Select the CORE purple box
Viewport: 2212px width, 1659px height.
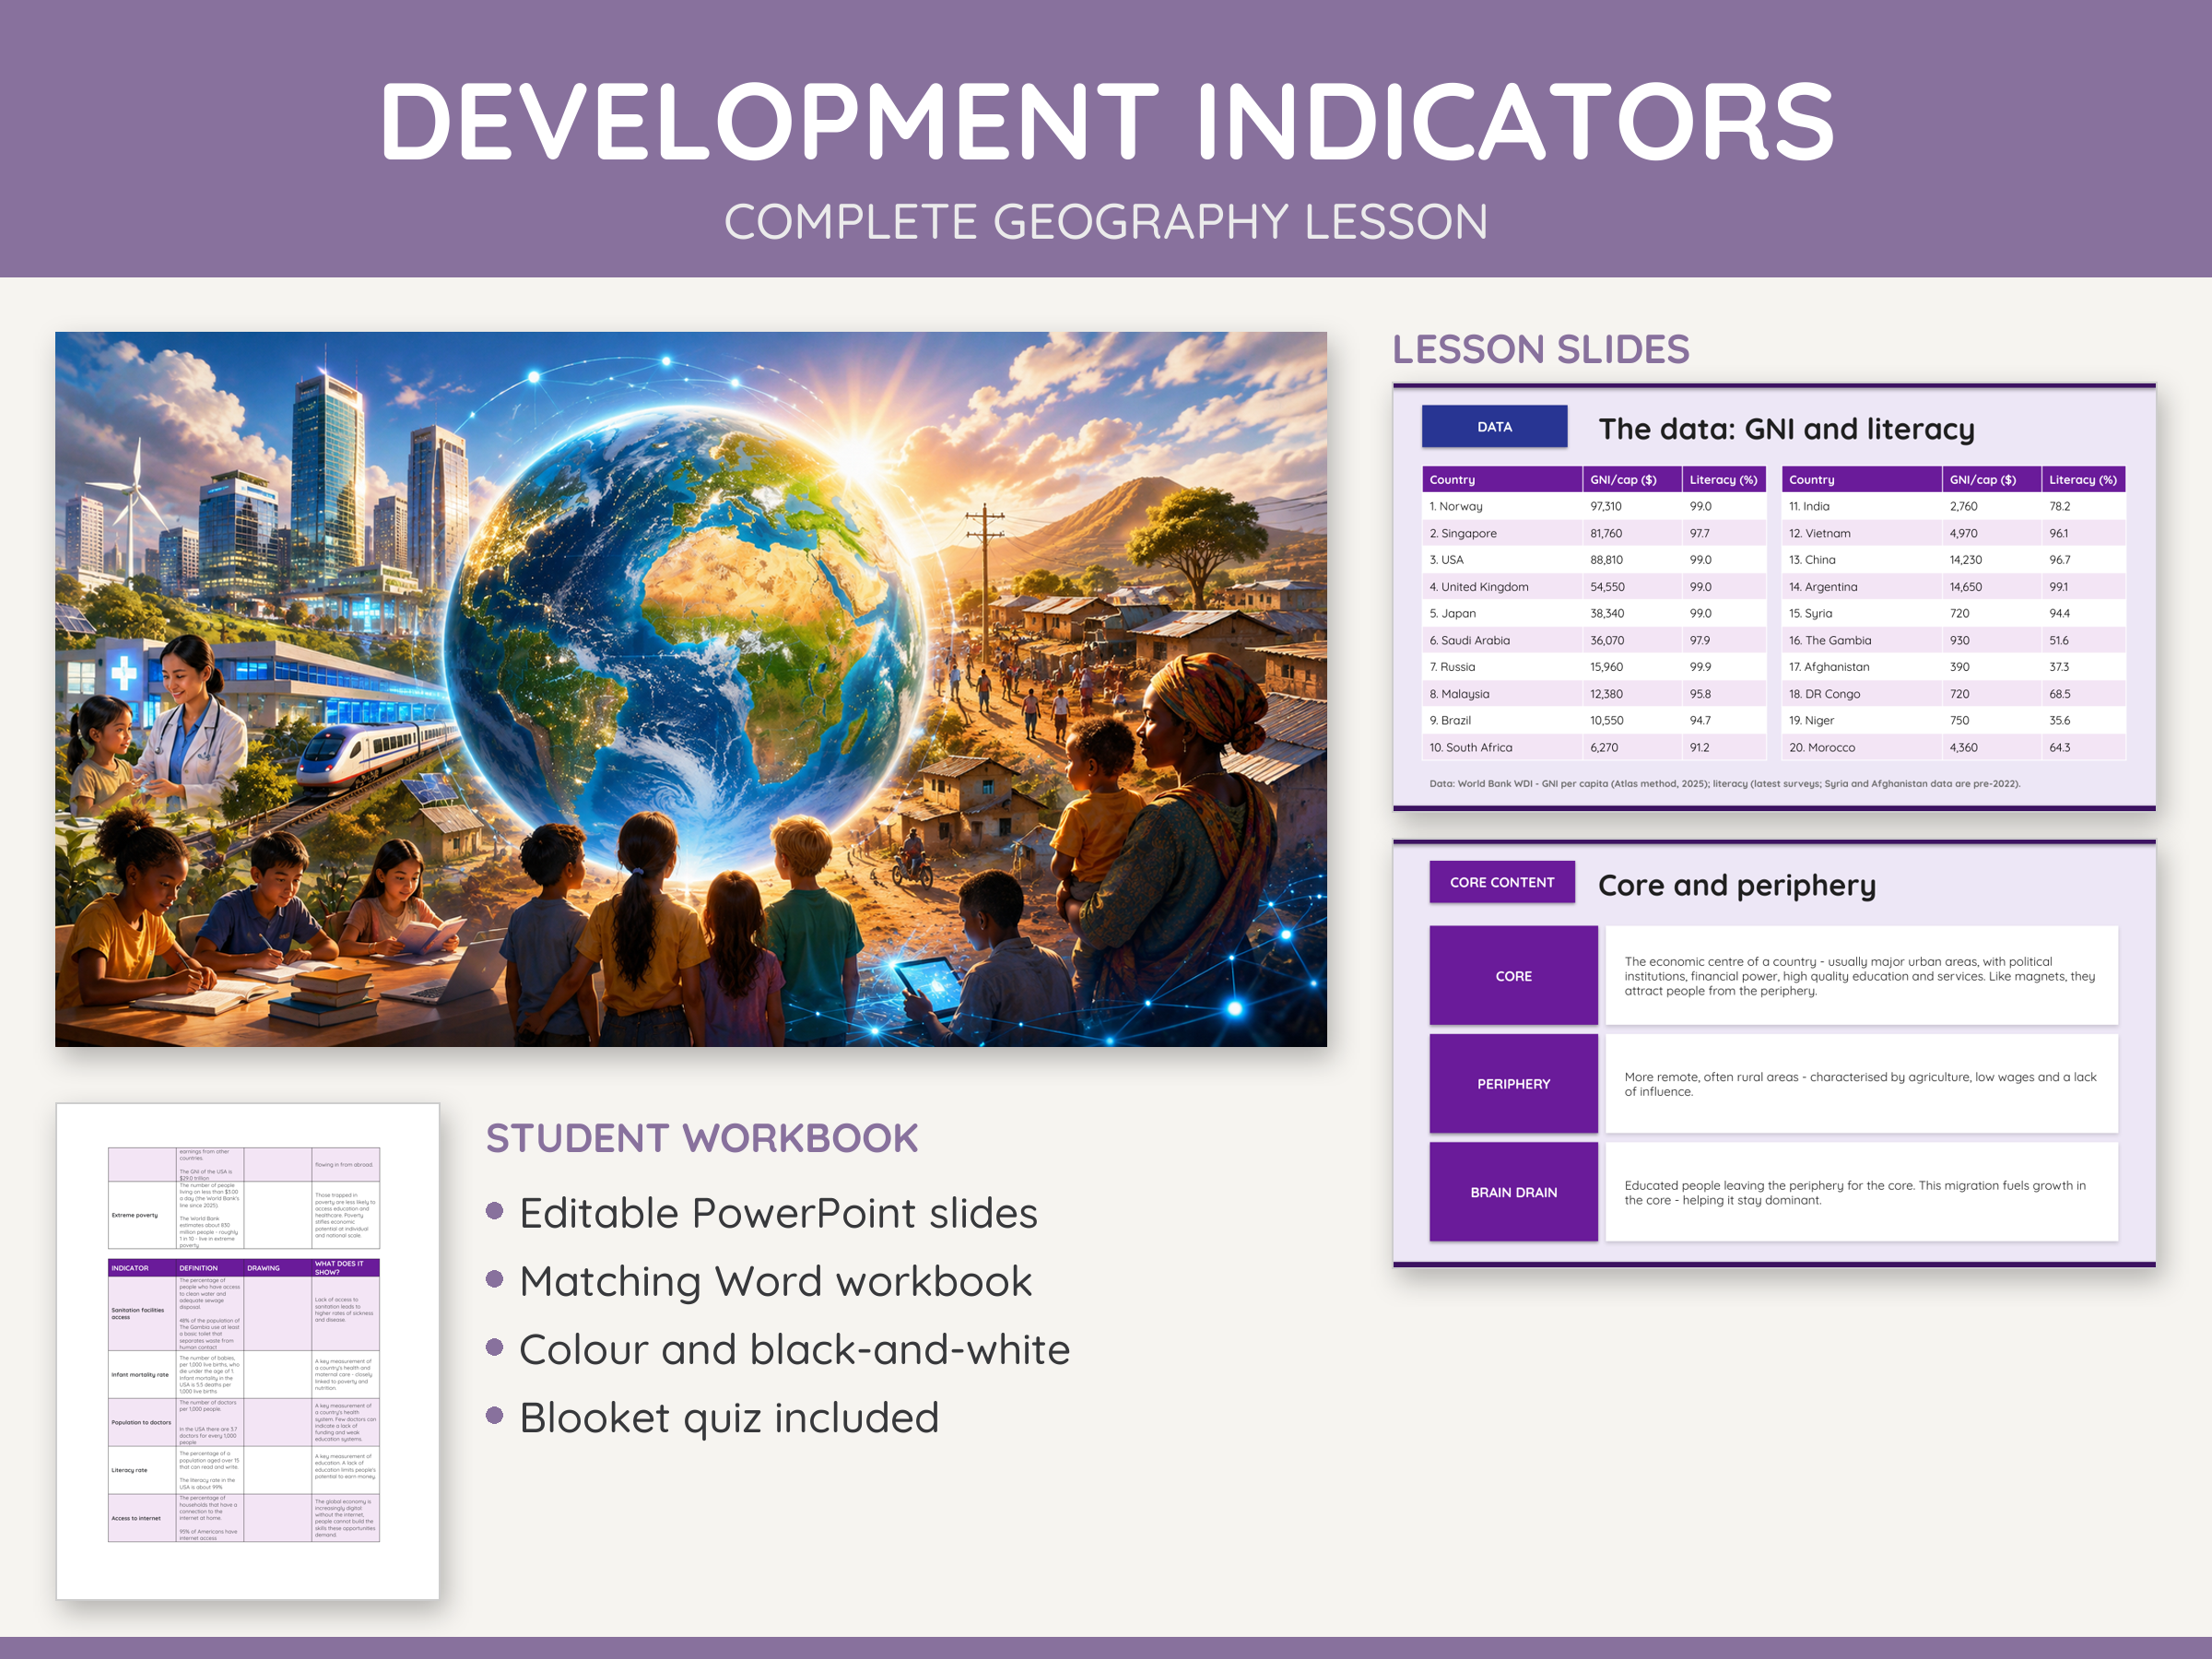(1513, 975)
